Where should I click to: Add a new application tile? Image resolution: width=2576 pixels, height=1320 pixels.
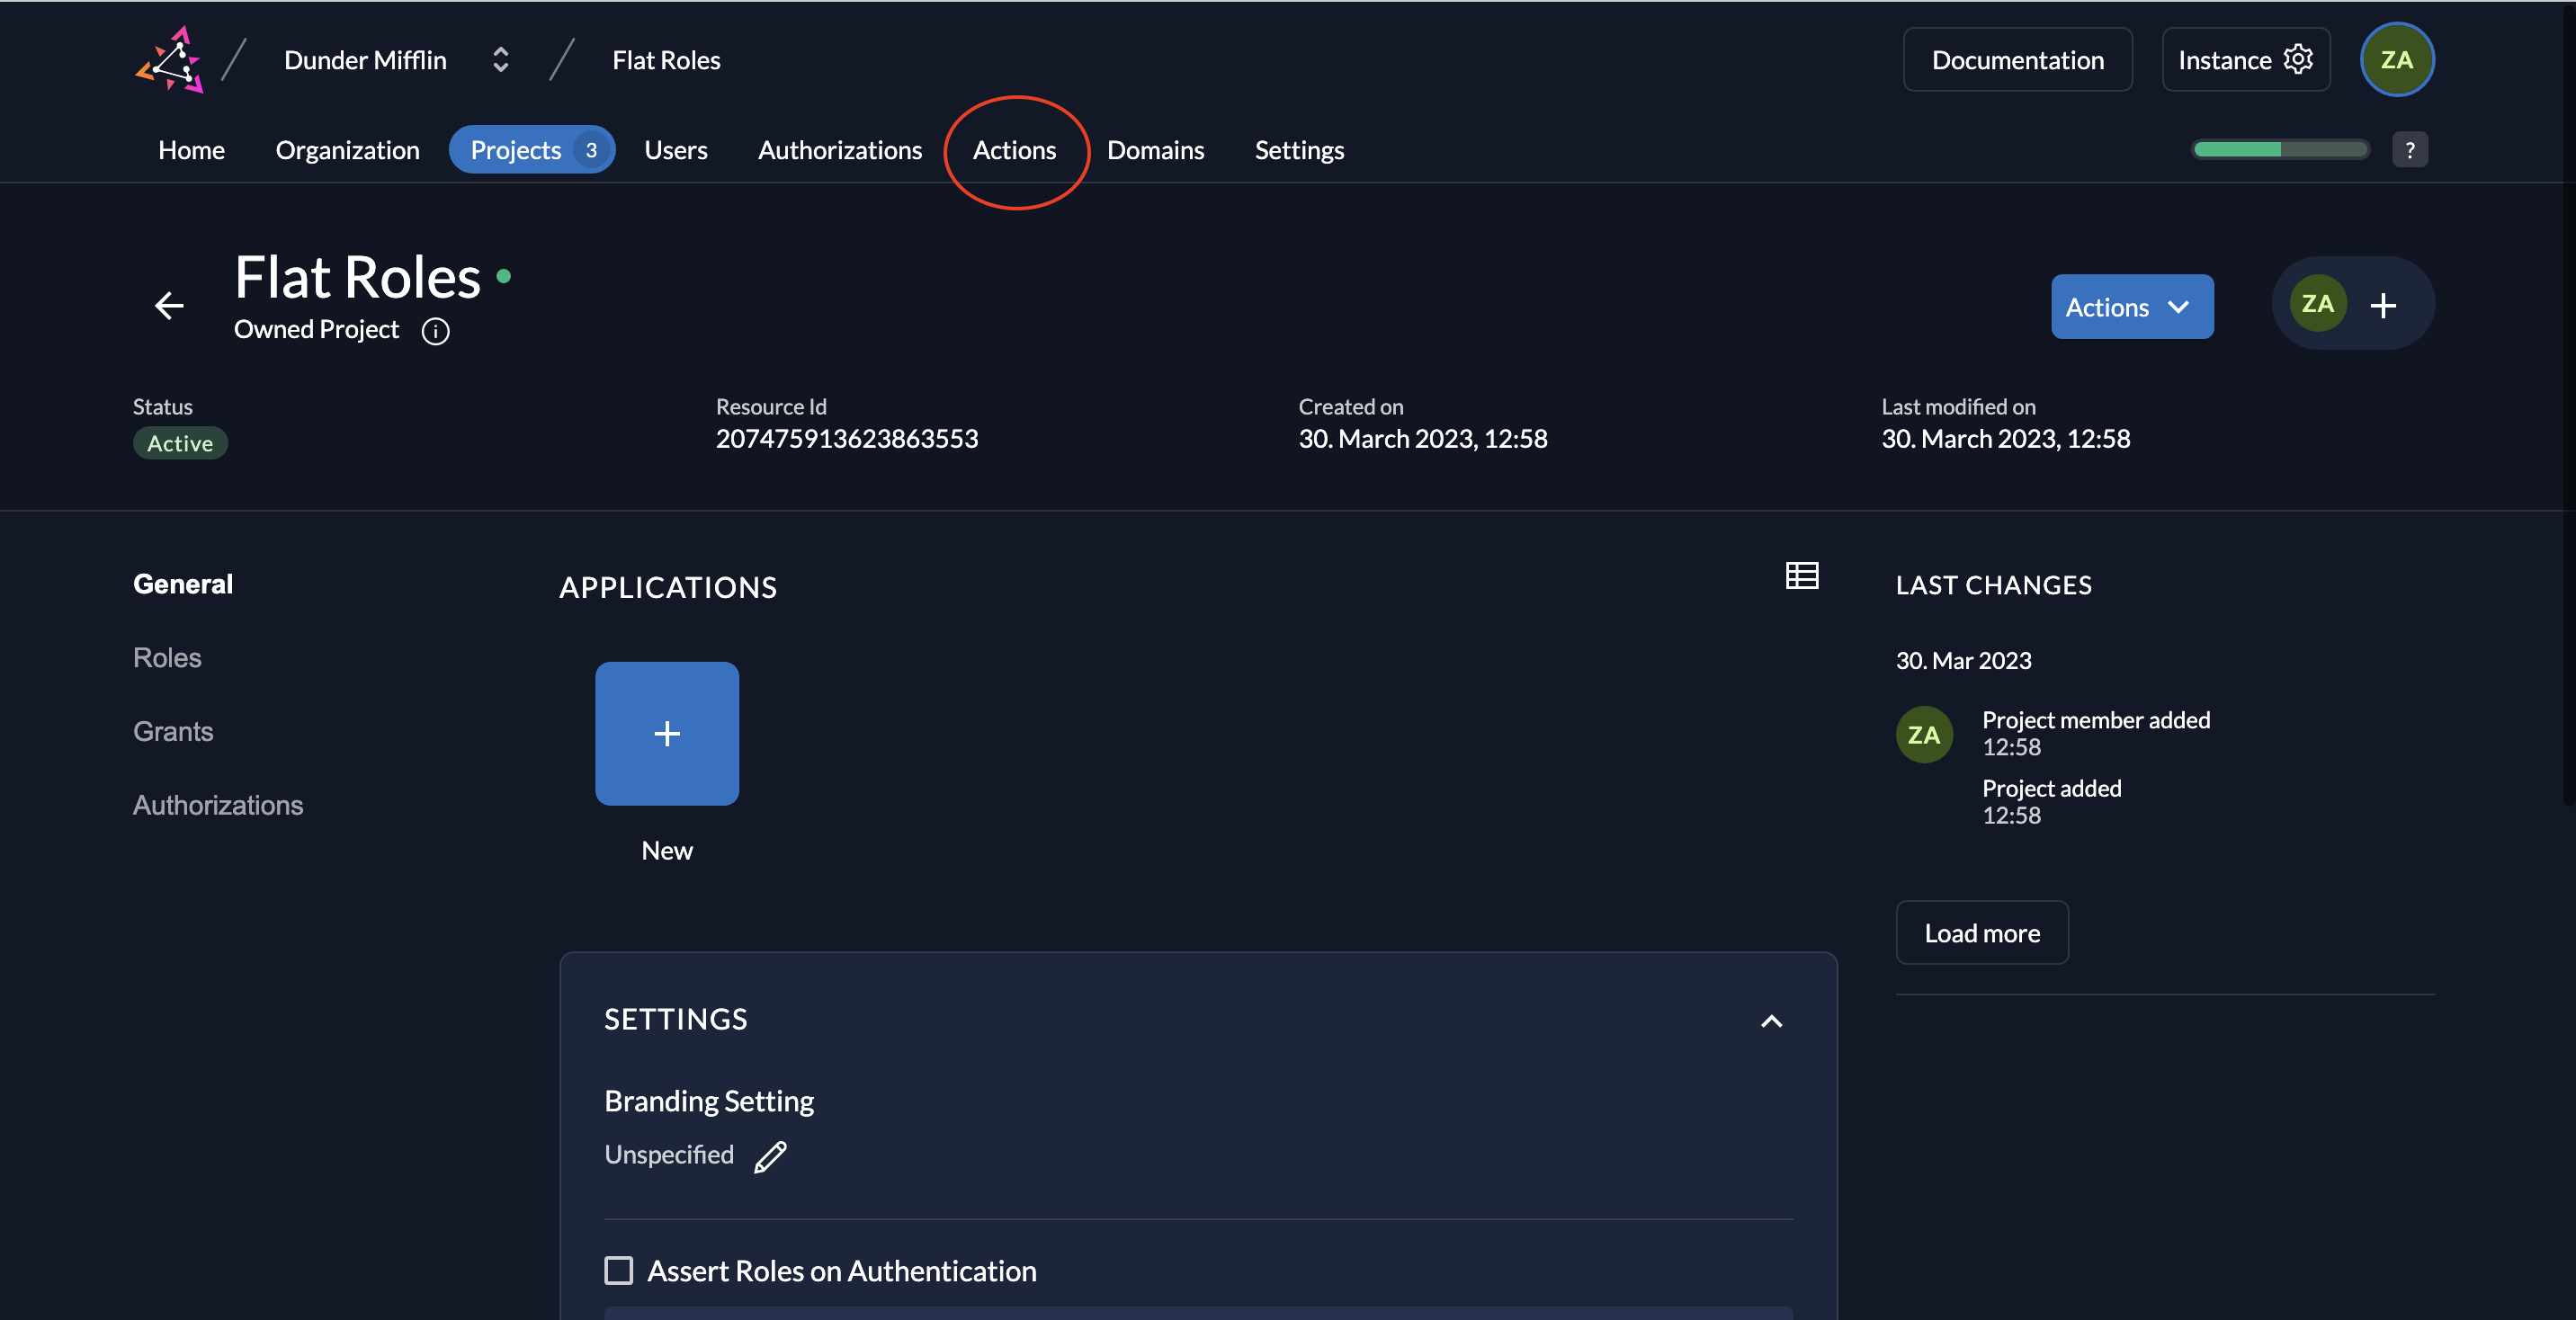(667, 733)
